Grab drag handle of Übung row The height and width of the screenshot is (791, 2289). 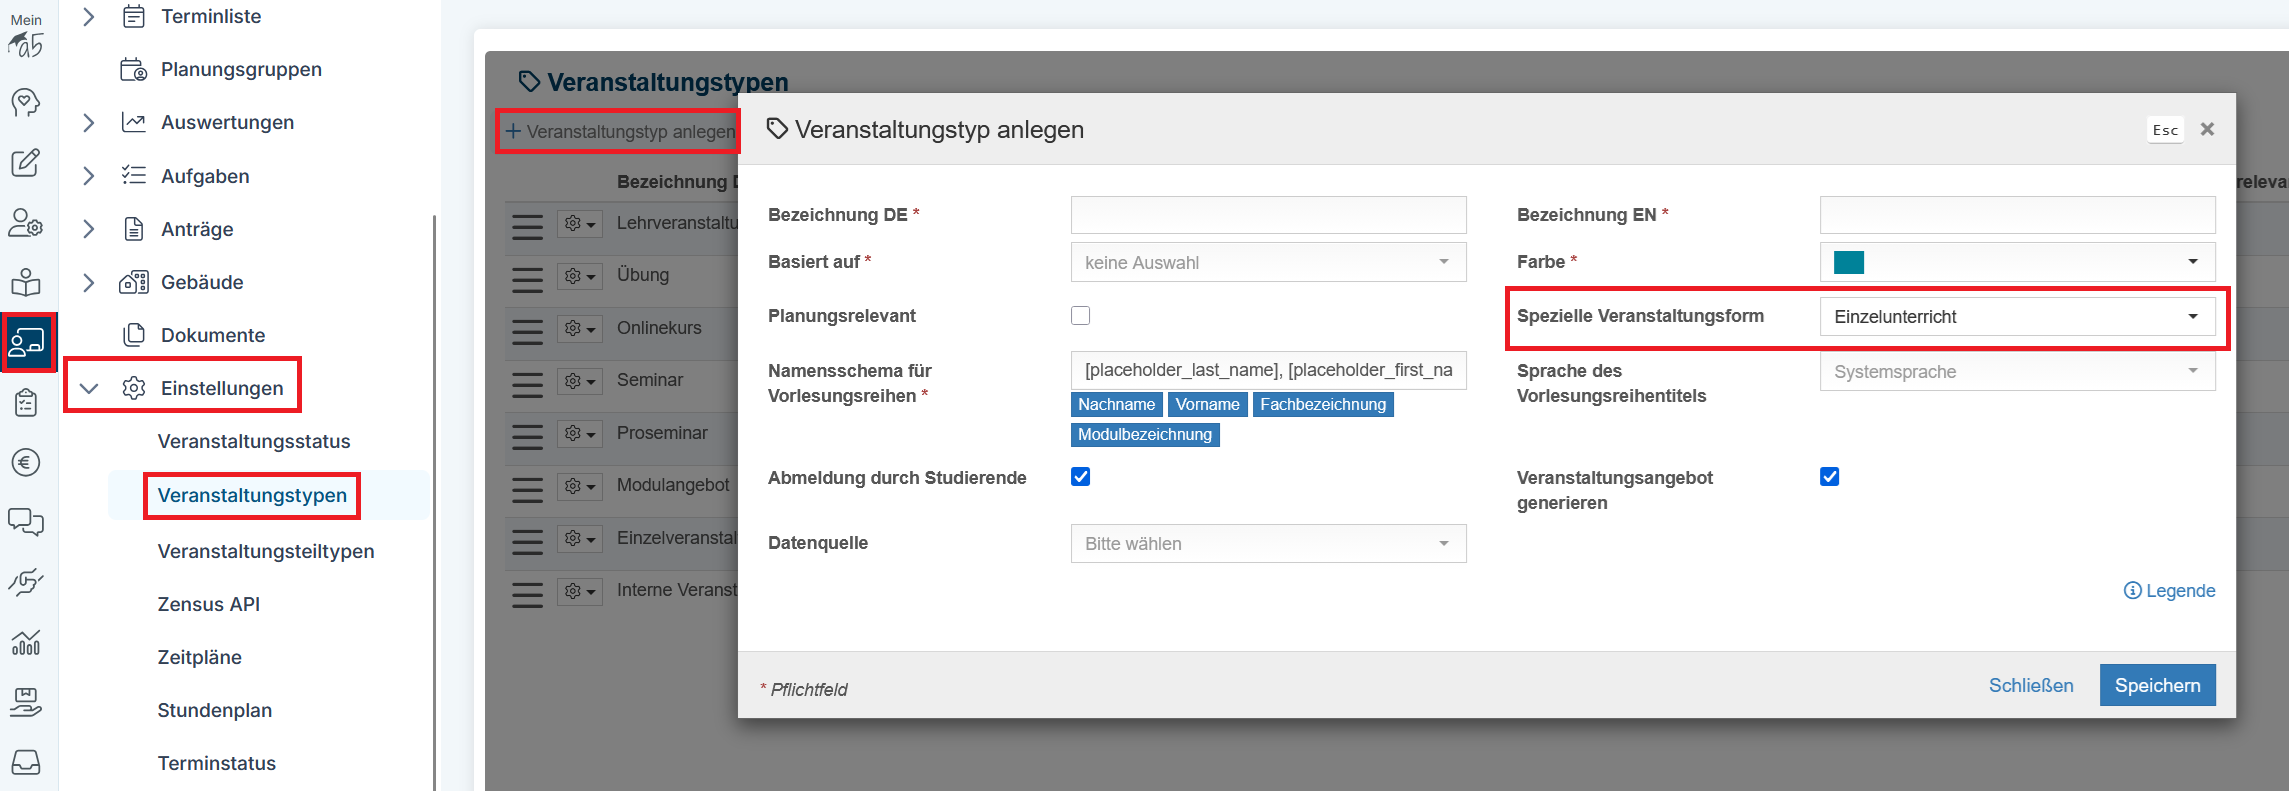tap(527, 279)
